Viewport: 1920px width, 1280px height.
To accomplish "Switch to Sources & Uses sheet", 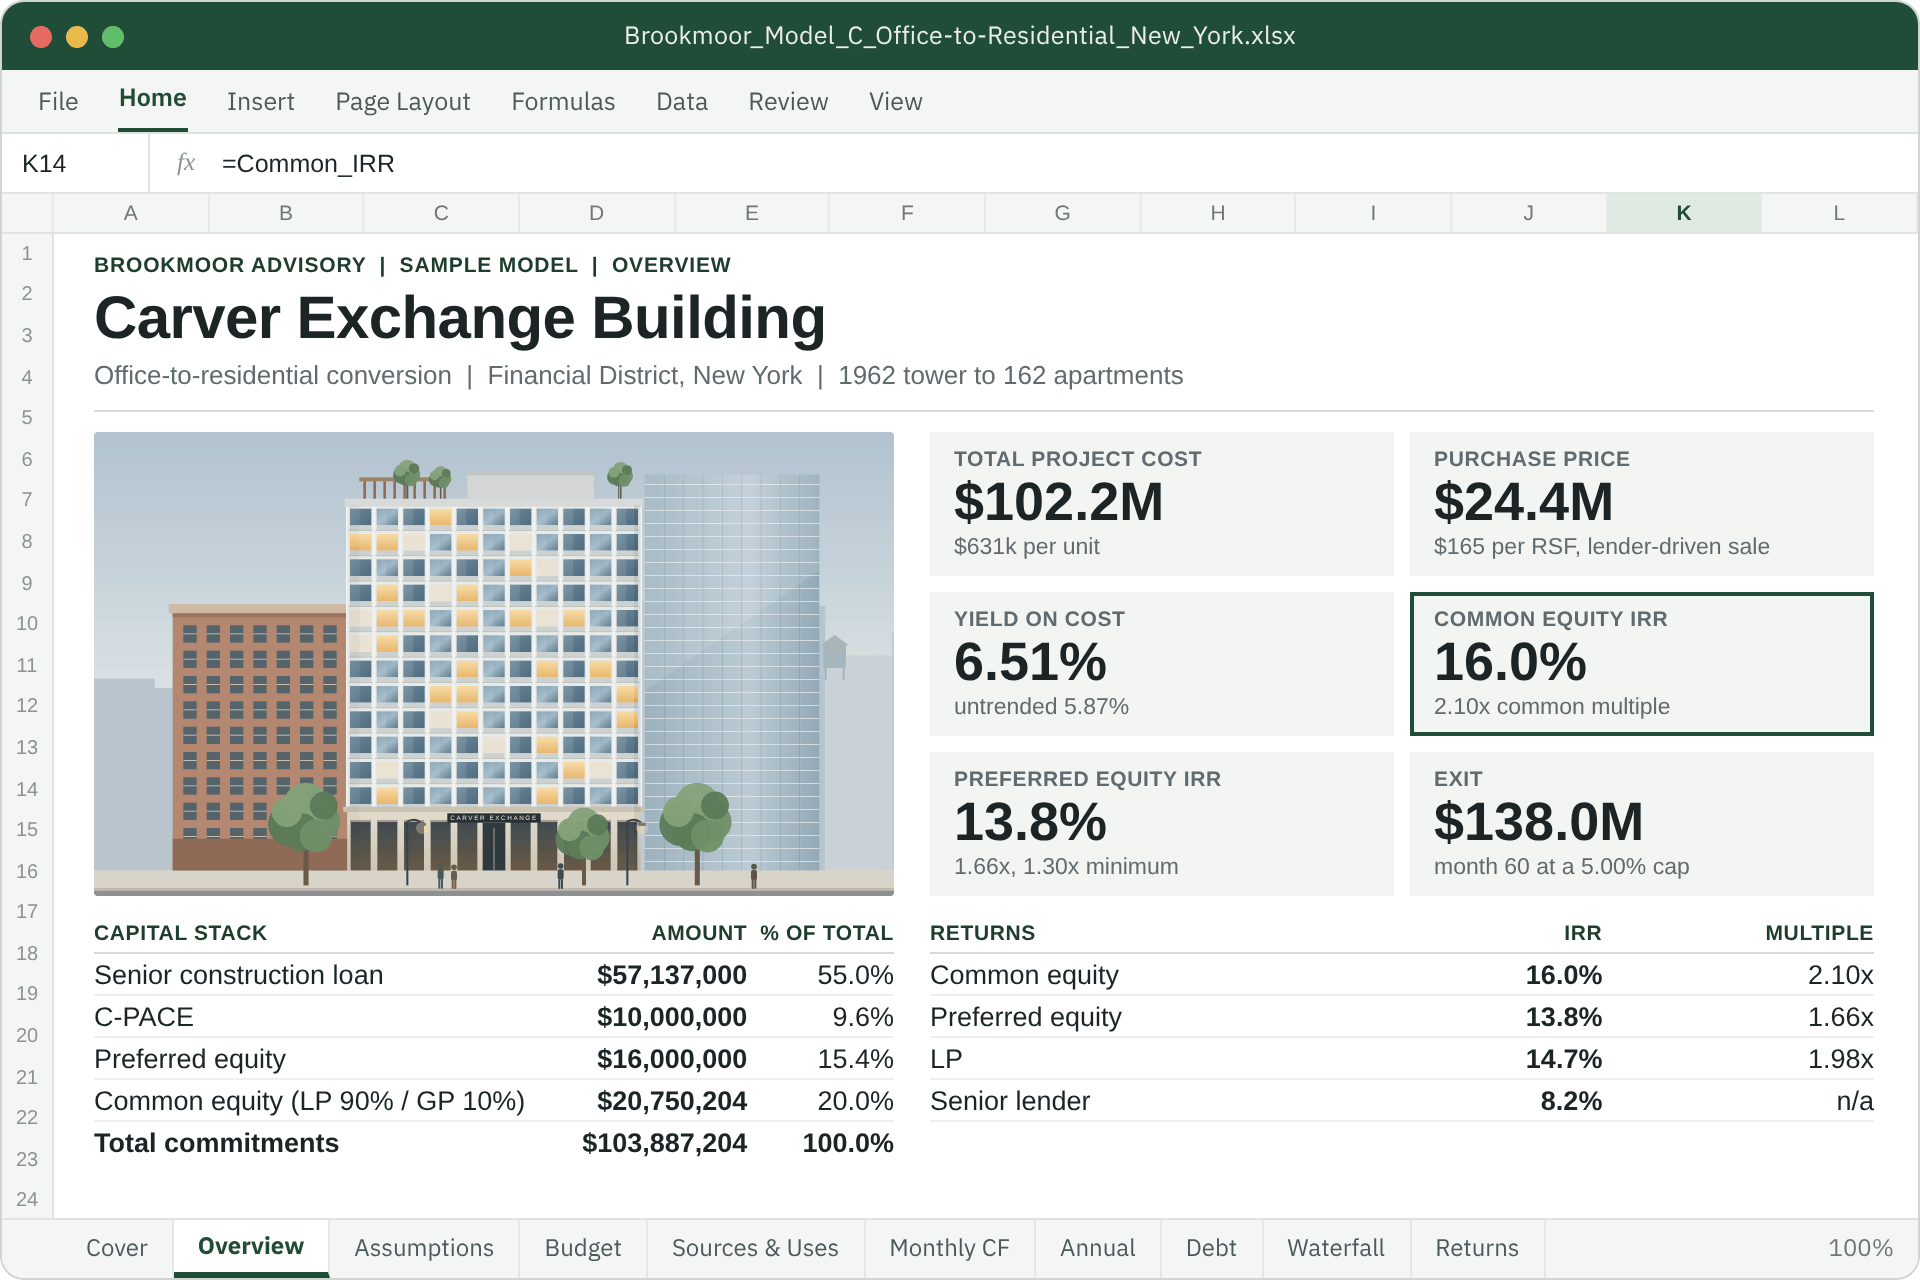I will pyautogui.click(x=755, y=1247).
